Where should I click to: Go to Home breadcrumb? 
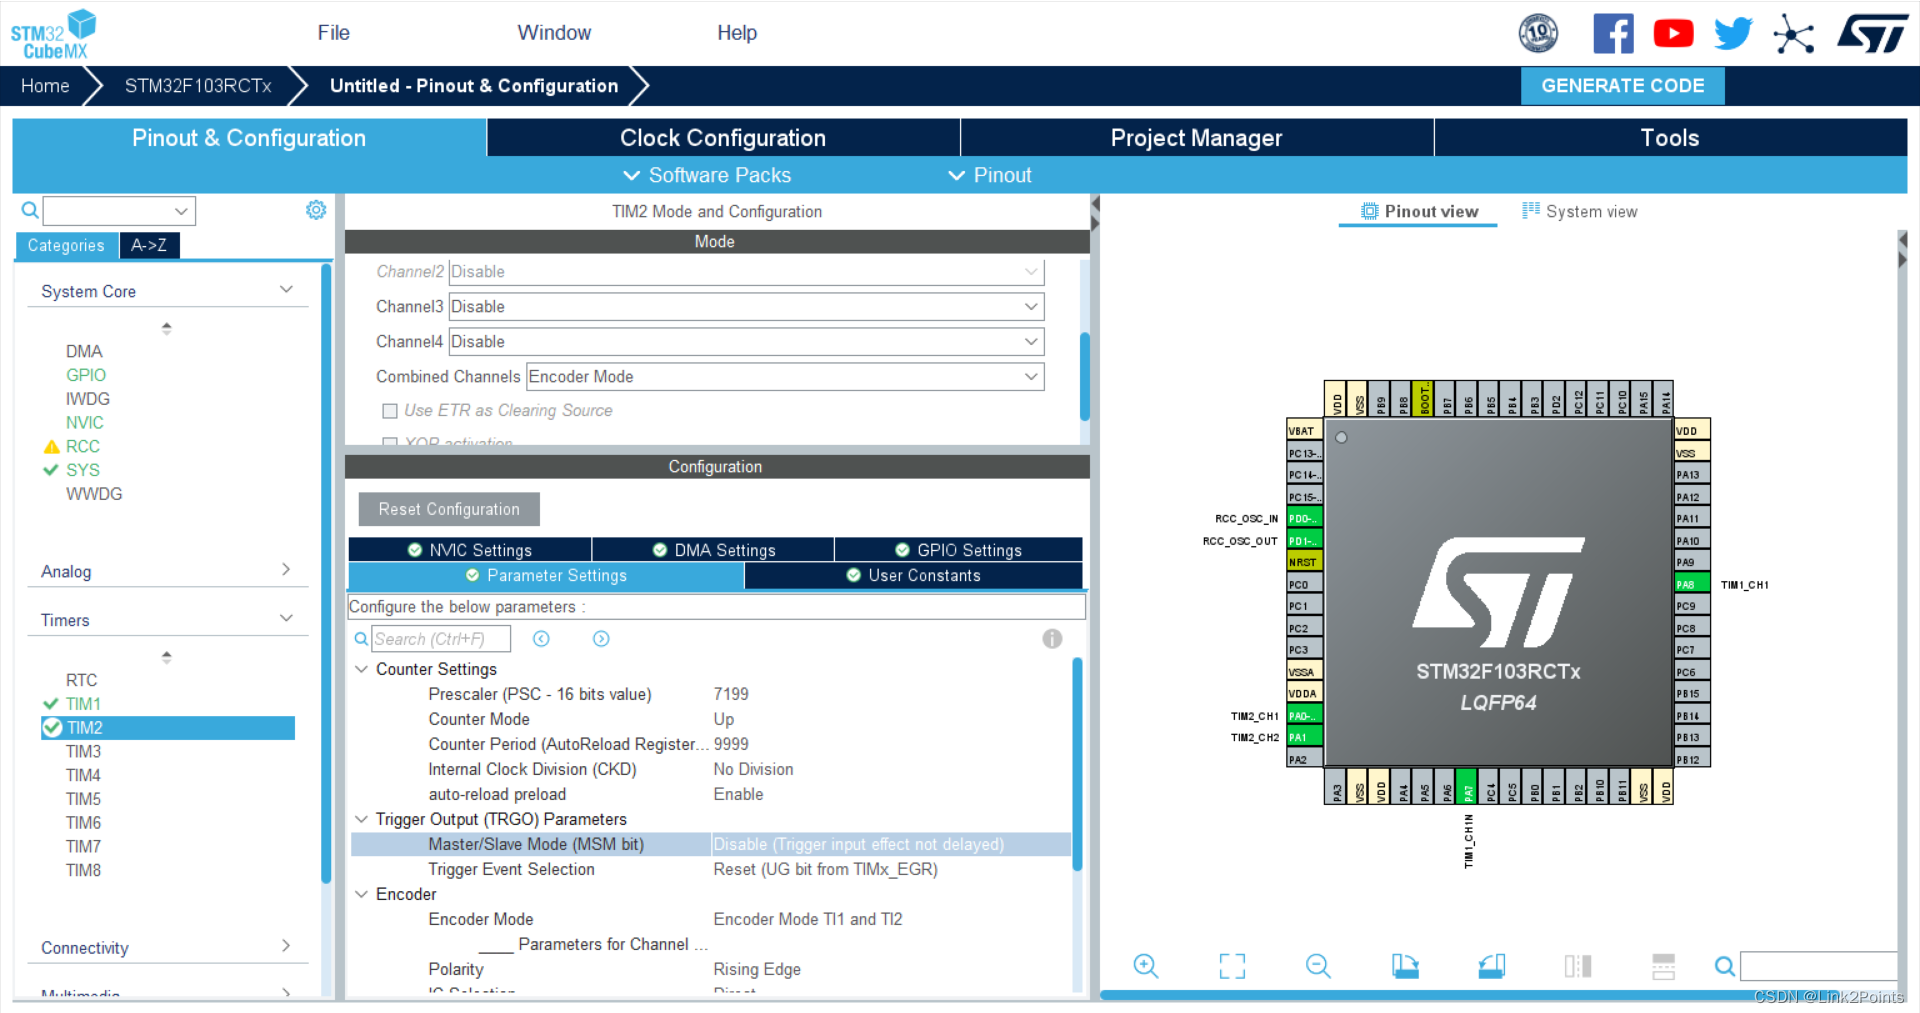click(x=45, y=86)
